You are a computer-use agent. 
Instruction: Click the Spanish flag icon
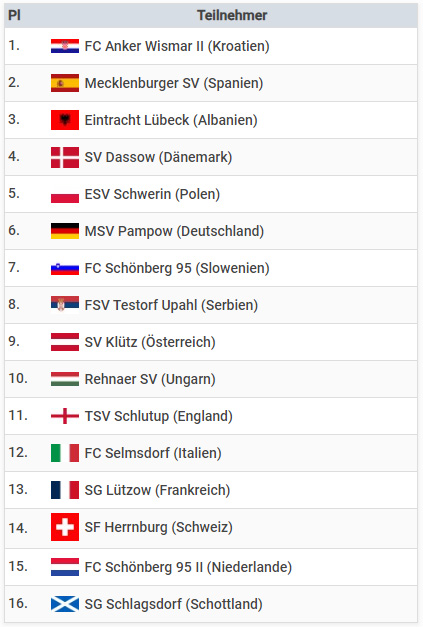pos(65,83)
